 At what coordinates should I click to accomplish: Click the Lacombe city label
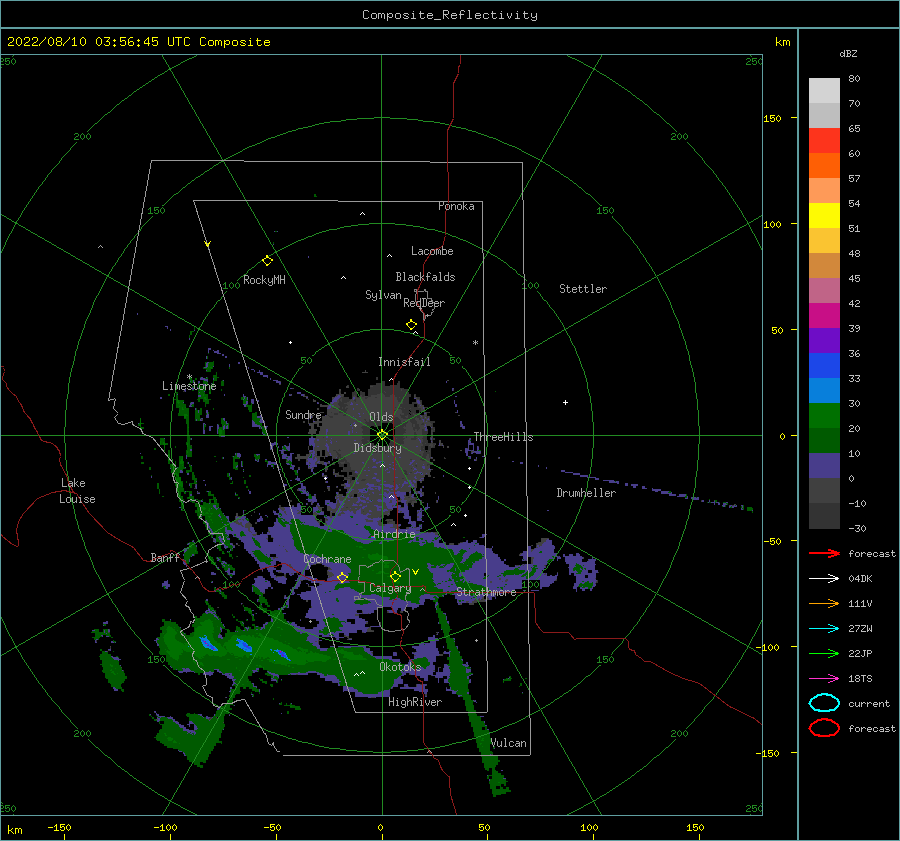432,251
